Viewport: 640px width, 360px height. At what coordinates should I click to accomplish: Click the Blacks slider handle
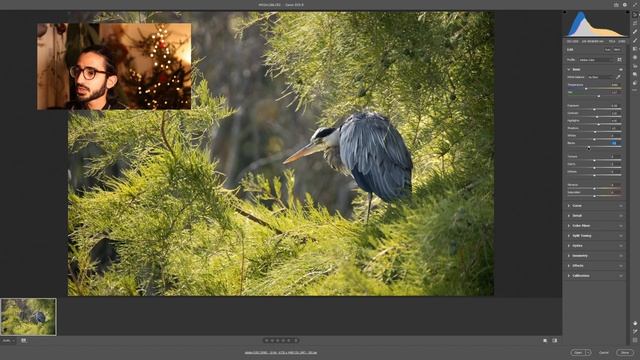tap(589, 147)
